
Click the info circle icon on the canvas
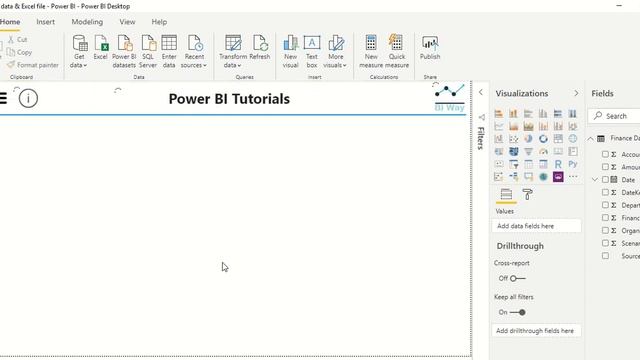(28, 98)
